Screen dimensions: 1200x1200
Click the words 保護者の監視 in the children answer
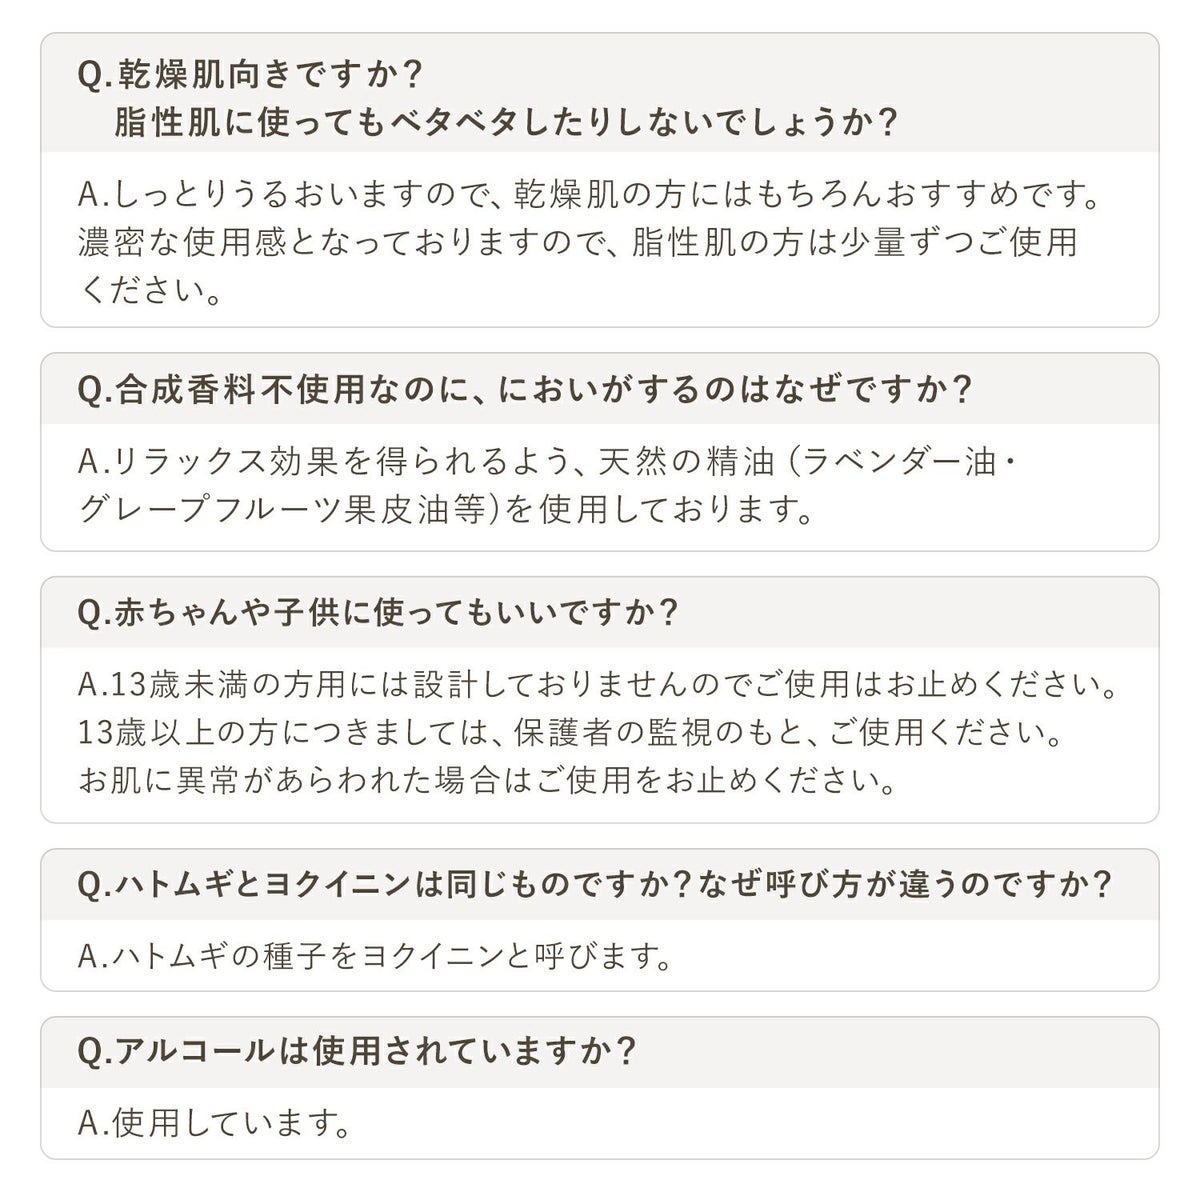pyautogui.click(x=625, y=733)
